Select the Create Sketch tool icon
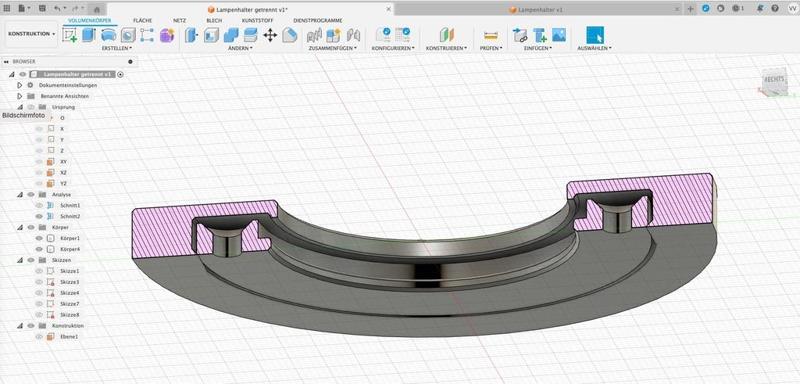800x384 pixels. (69, 35)
